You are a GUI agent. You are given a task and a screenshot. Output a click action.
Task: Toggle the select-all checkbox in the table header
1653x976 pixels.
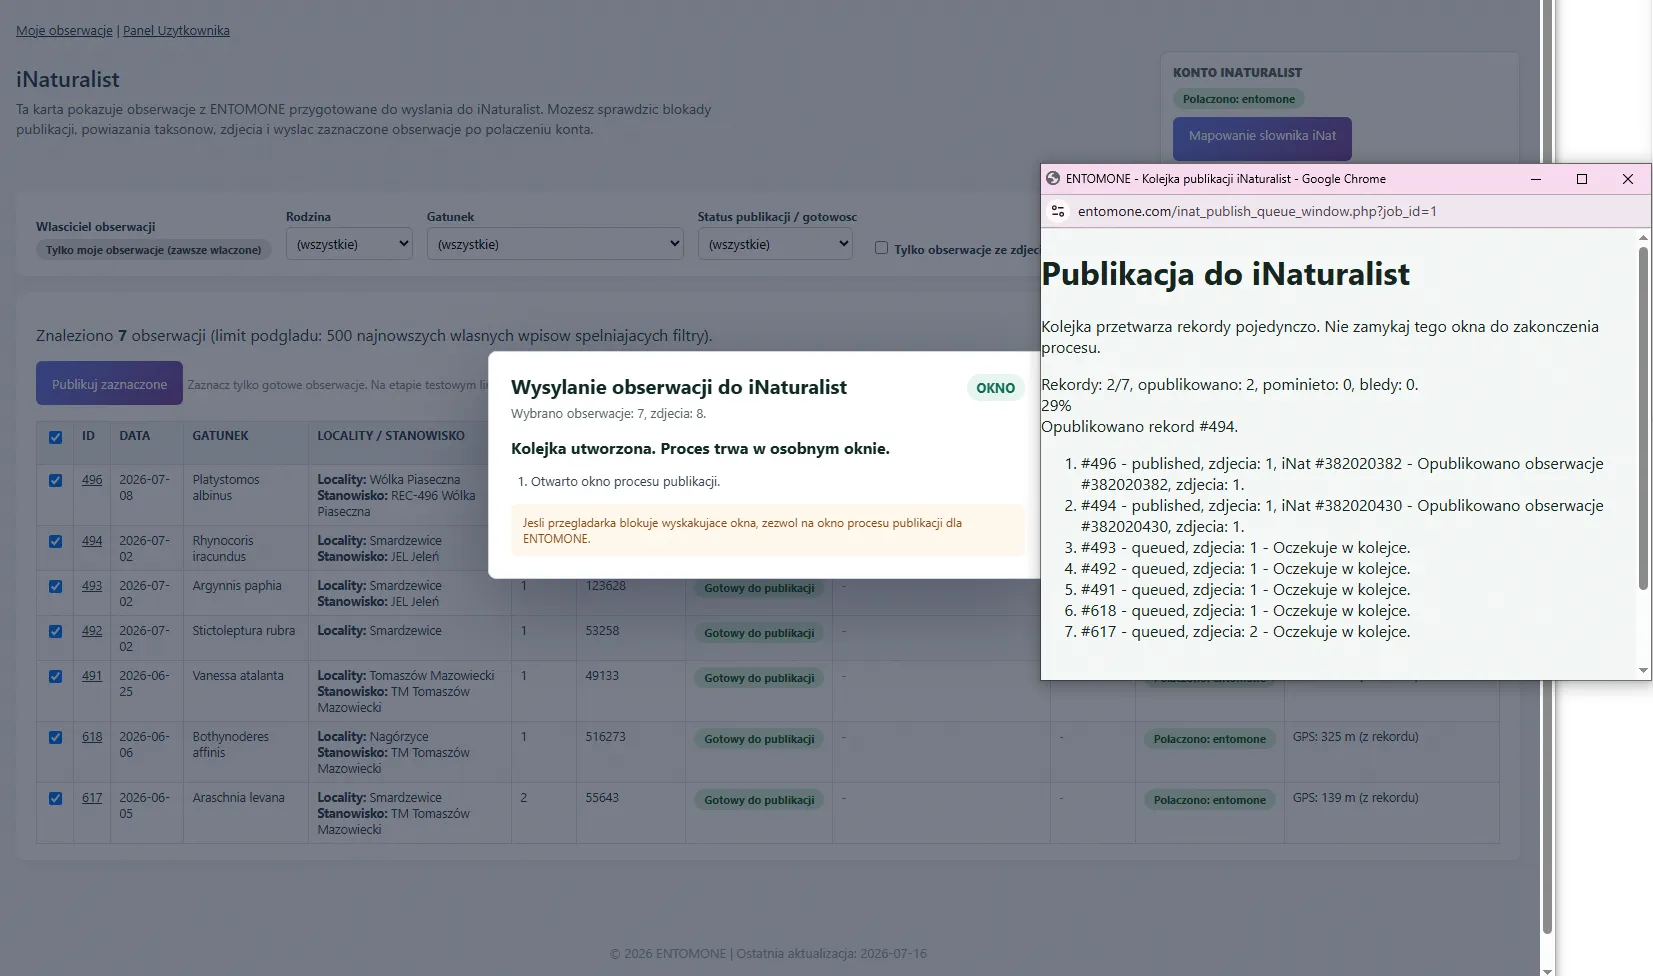click(x=55, y=437)
